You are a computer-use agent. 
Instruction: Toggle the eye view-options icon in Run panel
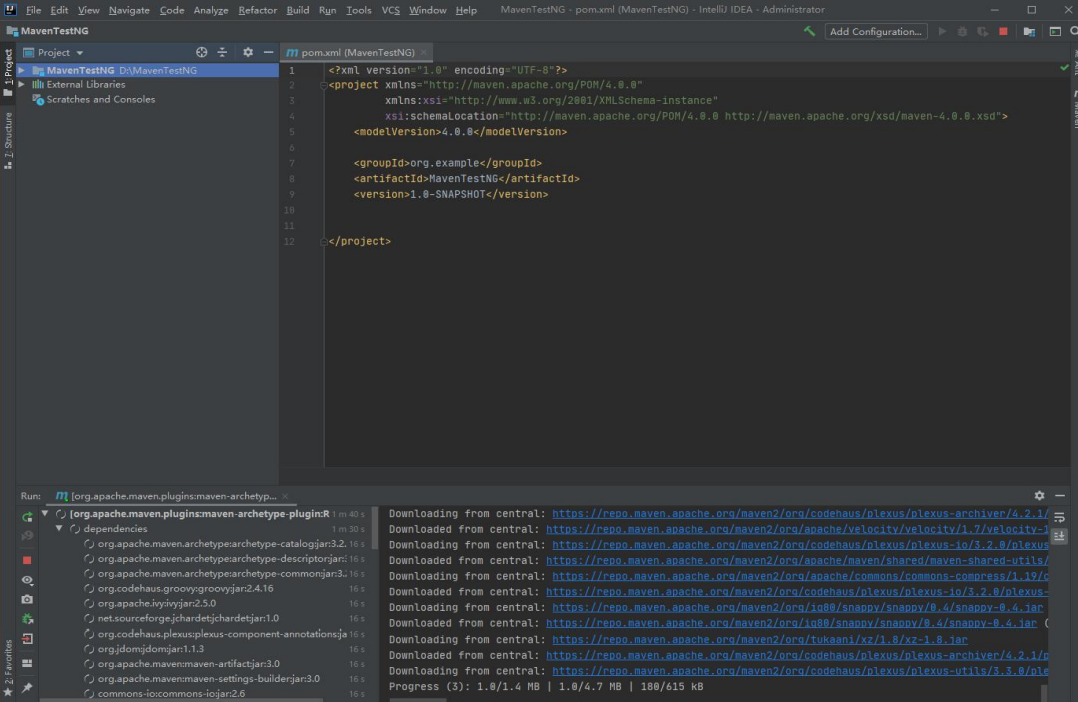(27, 580)
